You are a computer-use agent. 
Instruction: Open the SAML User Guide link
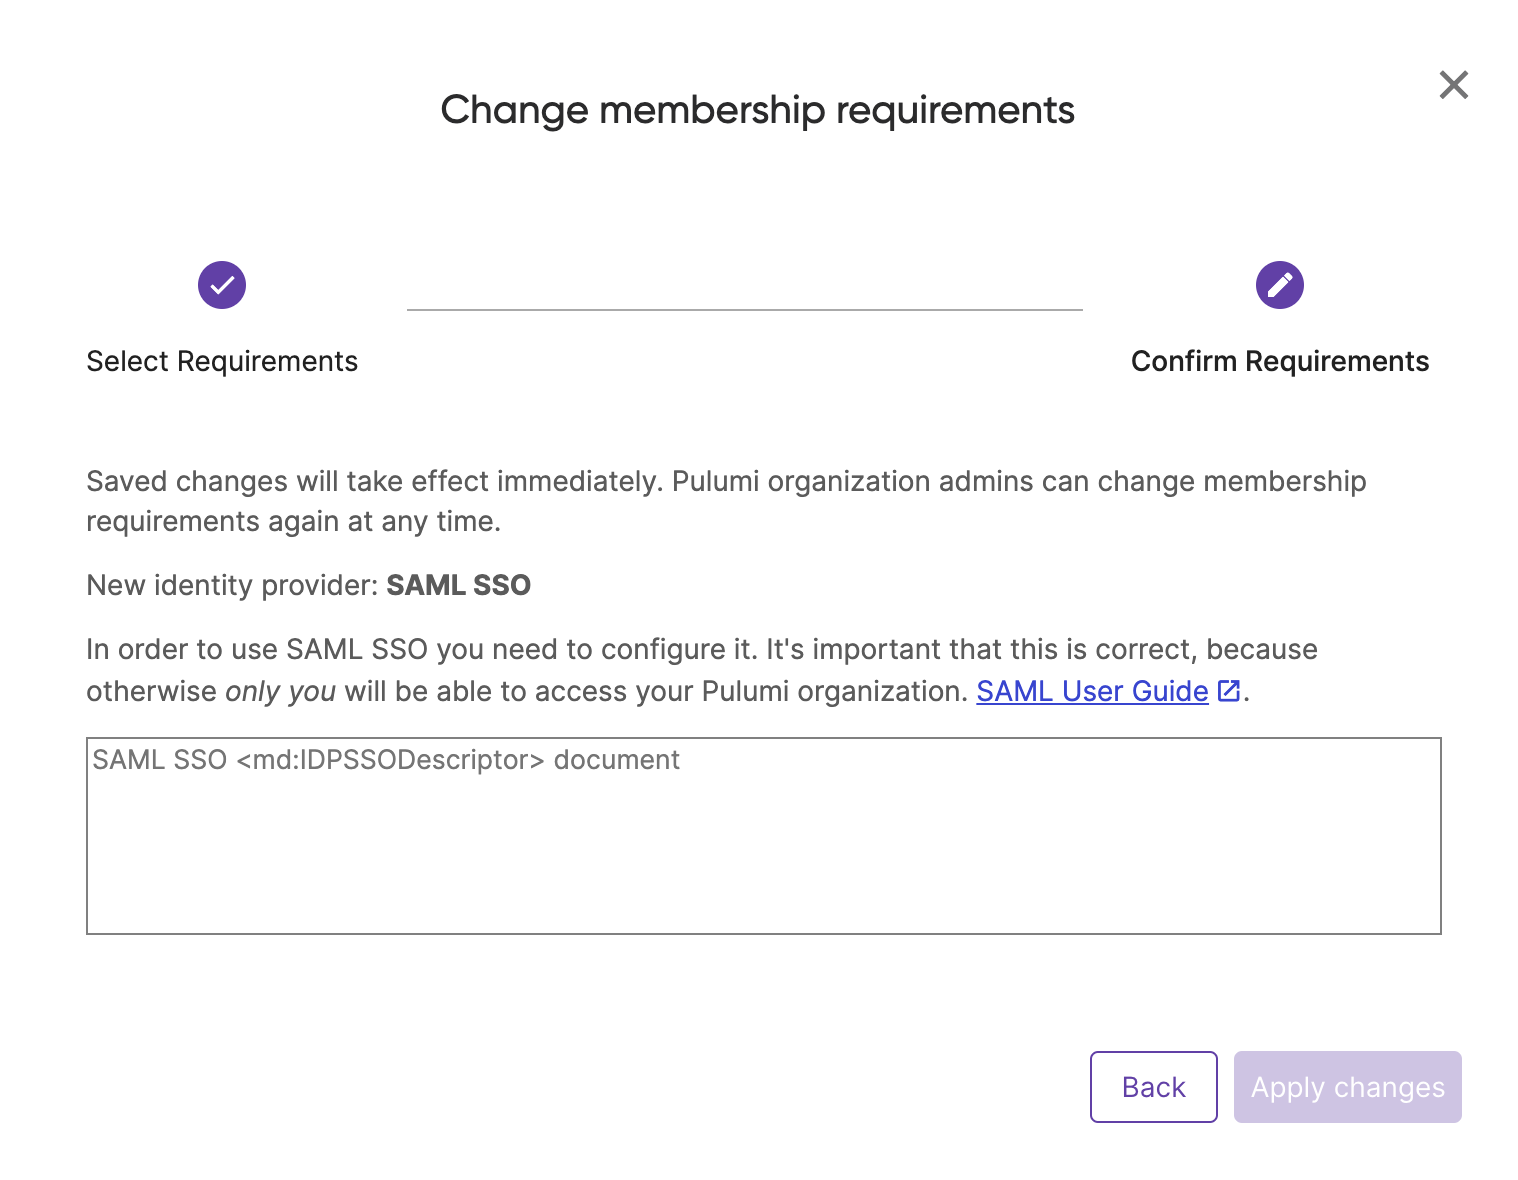click(x=1092, y=691)
